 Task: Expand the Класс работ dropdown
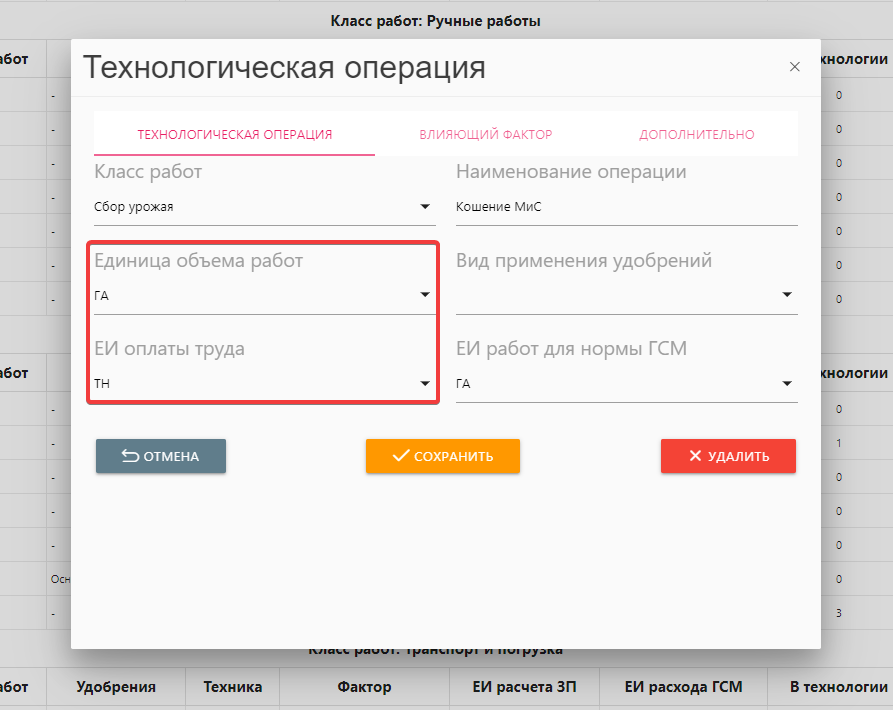tap(425, 208)
